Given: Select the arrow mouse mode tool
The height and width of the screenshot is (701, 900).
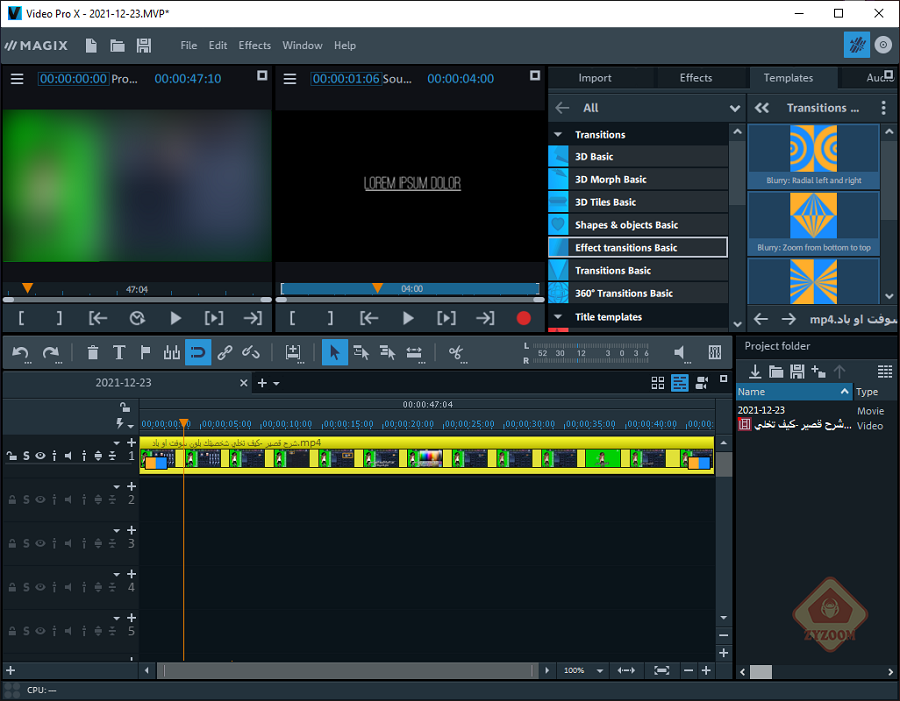Looking at the screenshot, I should click(x=335, y=353).
